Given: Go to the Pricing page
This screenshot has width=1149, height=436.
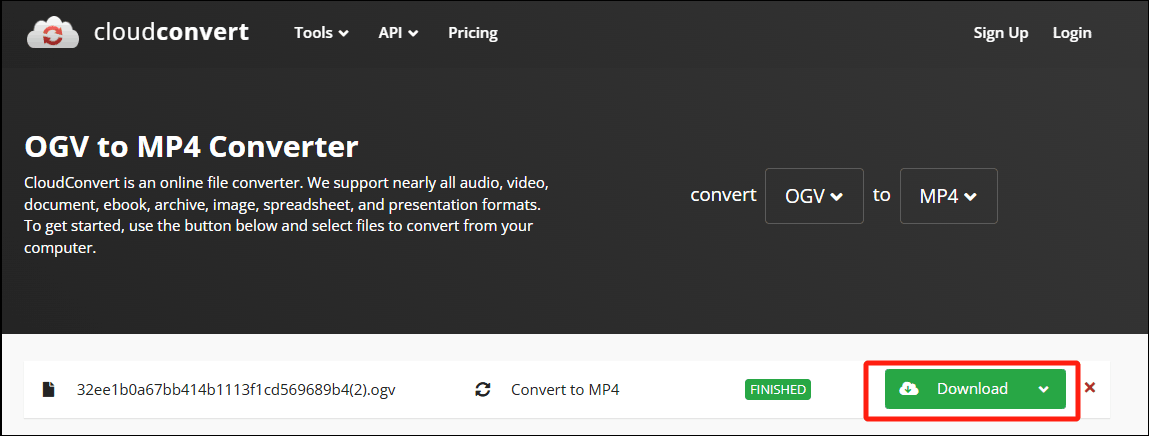Looking at the screenshot, I should tap(473, 33).
